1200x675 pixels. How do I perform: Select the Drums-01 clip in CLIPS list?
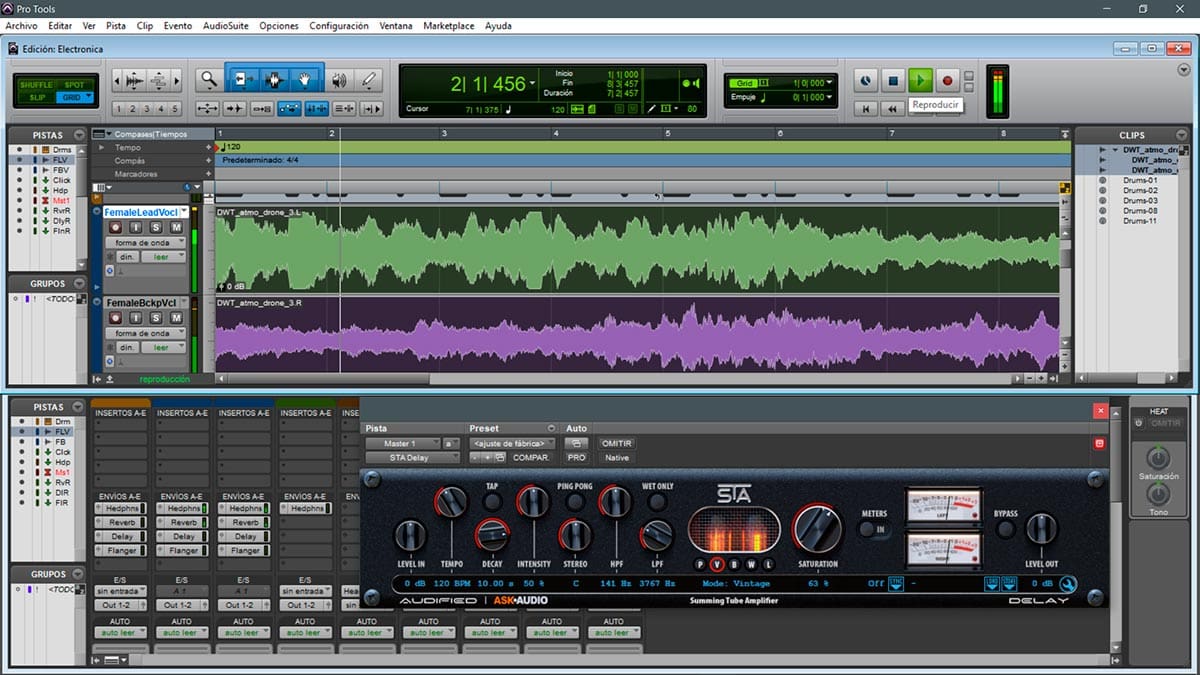click(x=1139, y=180)
